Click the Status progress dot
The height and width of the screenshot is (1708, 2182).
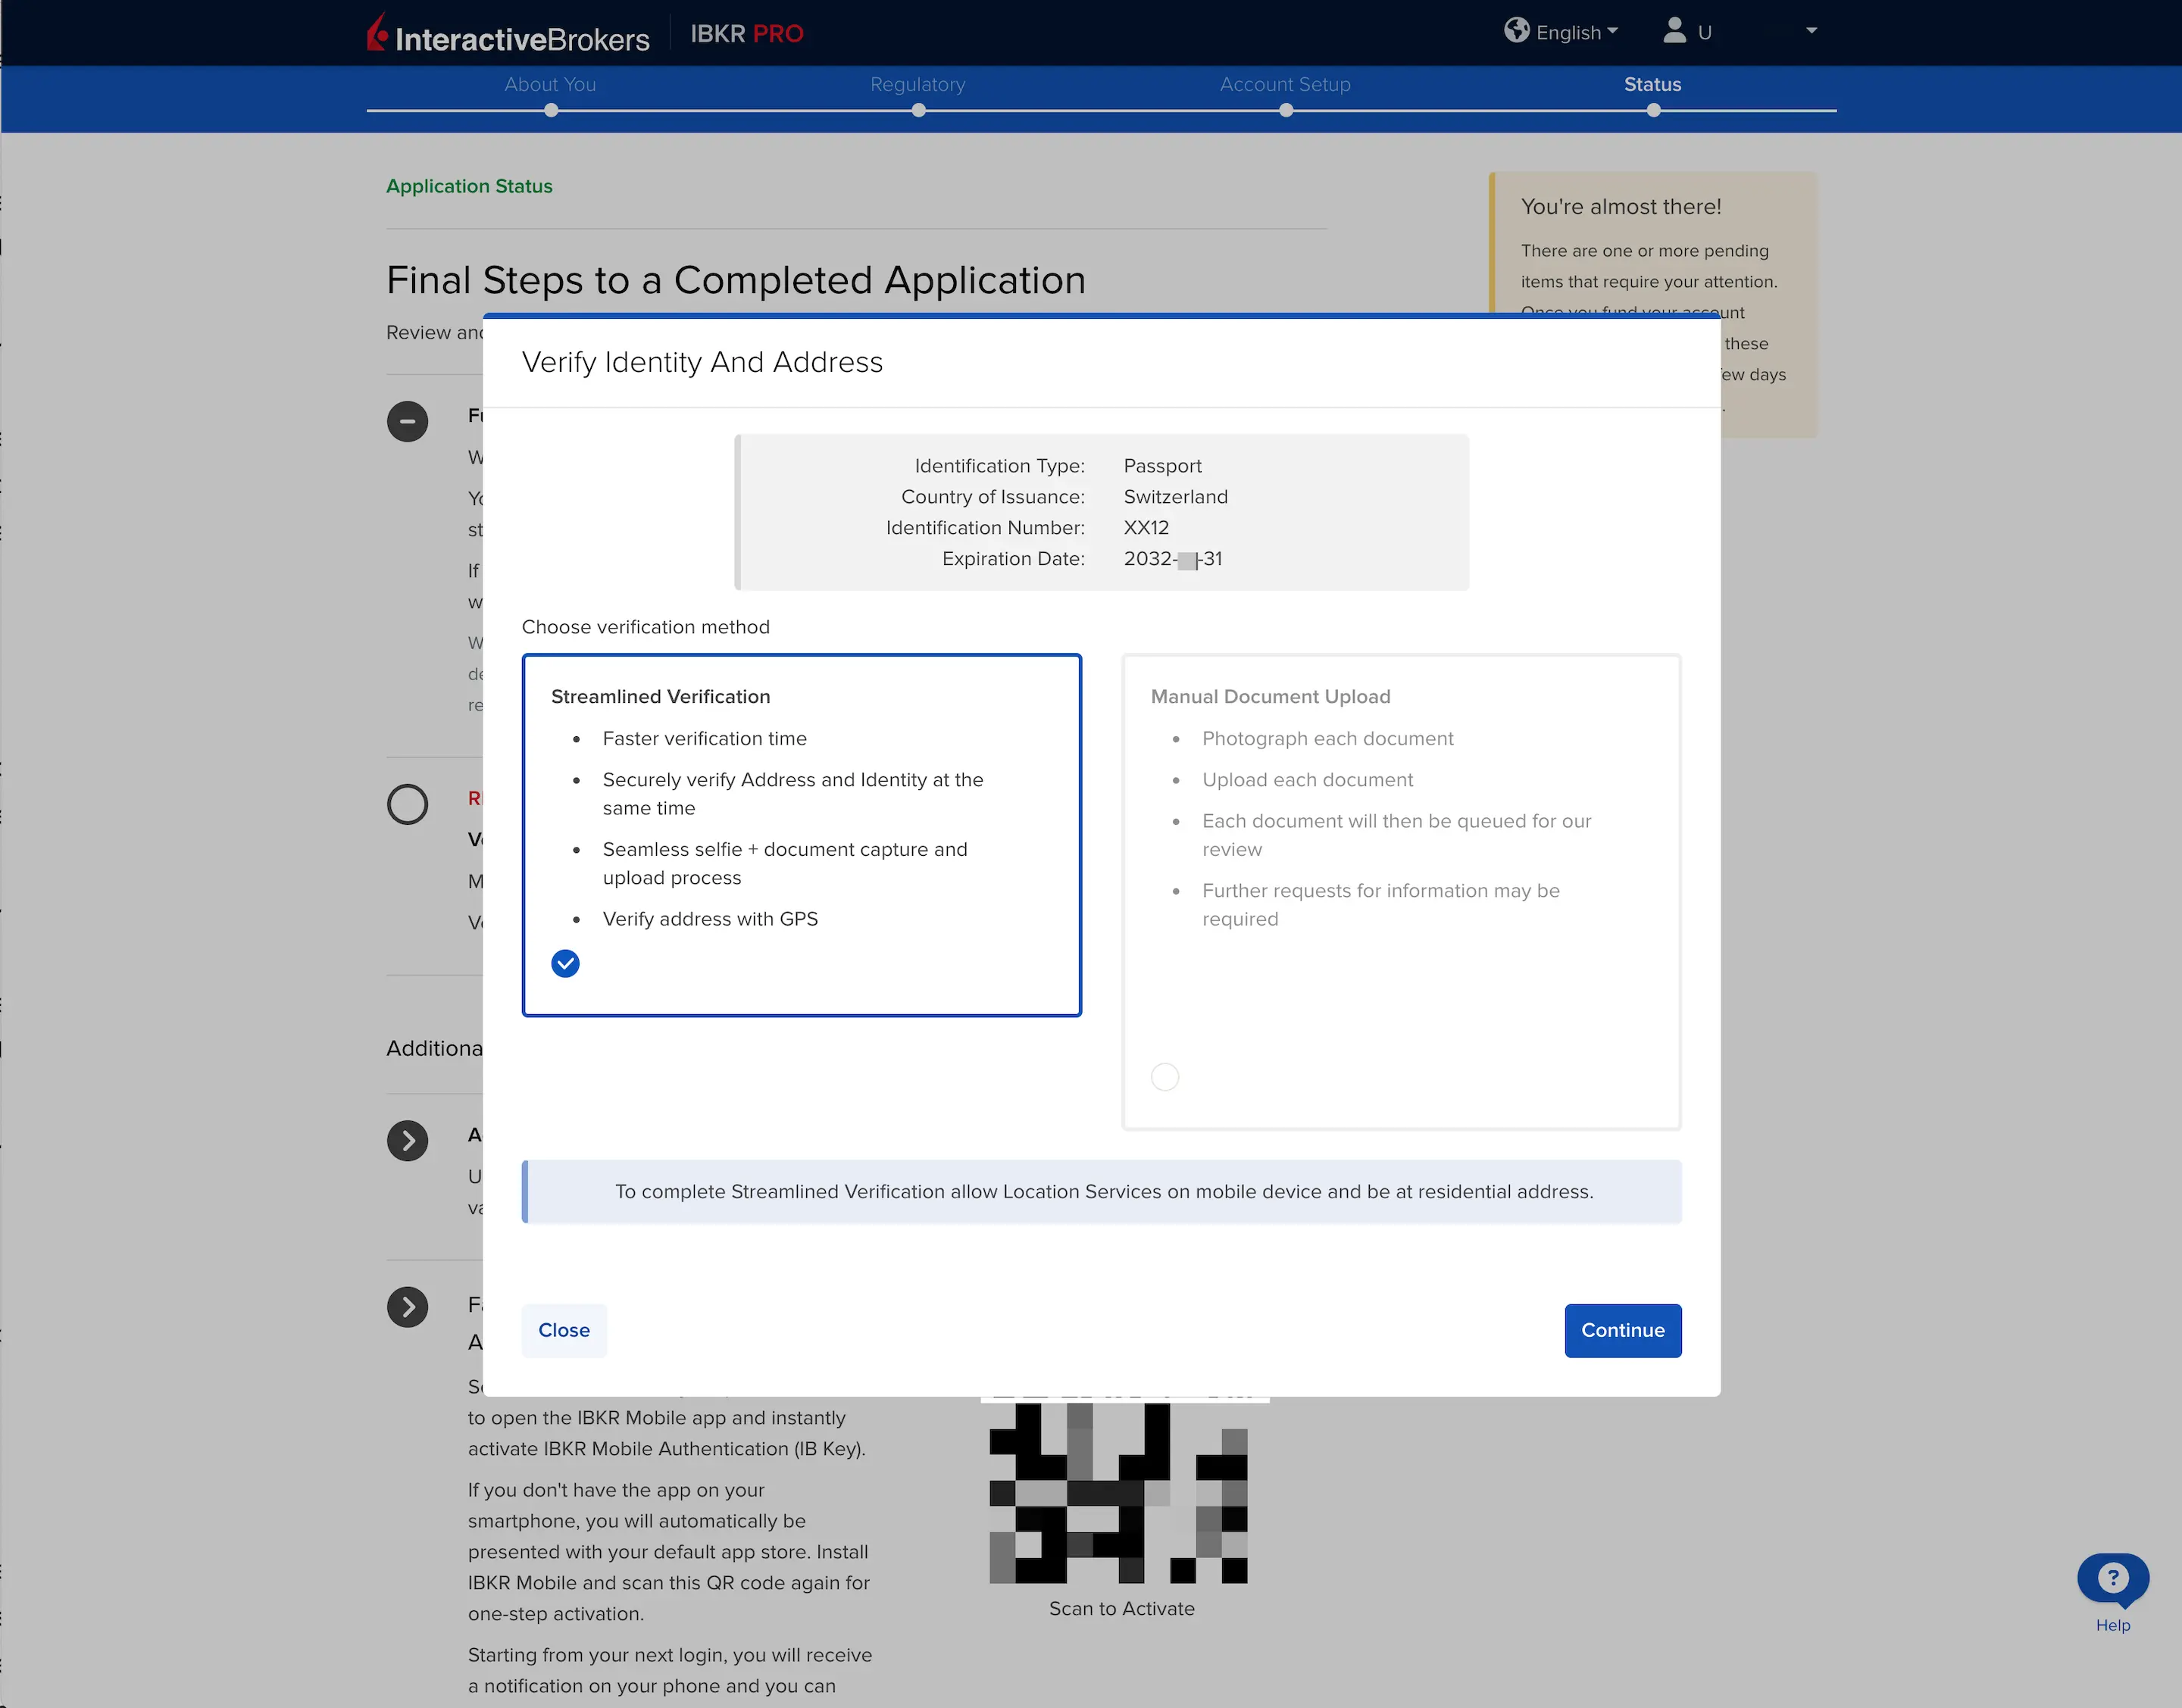[x=1653, y=111]
